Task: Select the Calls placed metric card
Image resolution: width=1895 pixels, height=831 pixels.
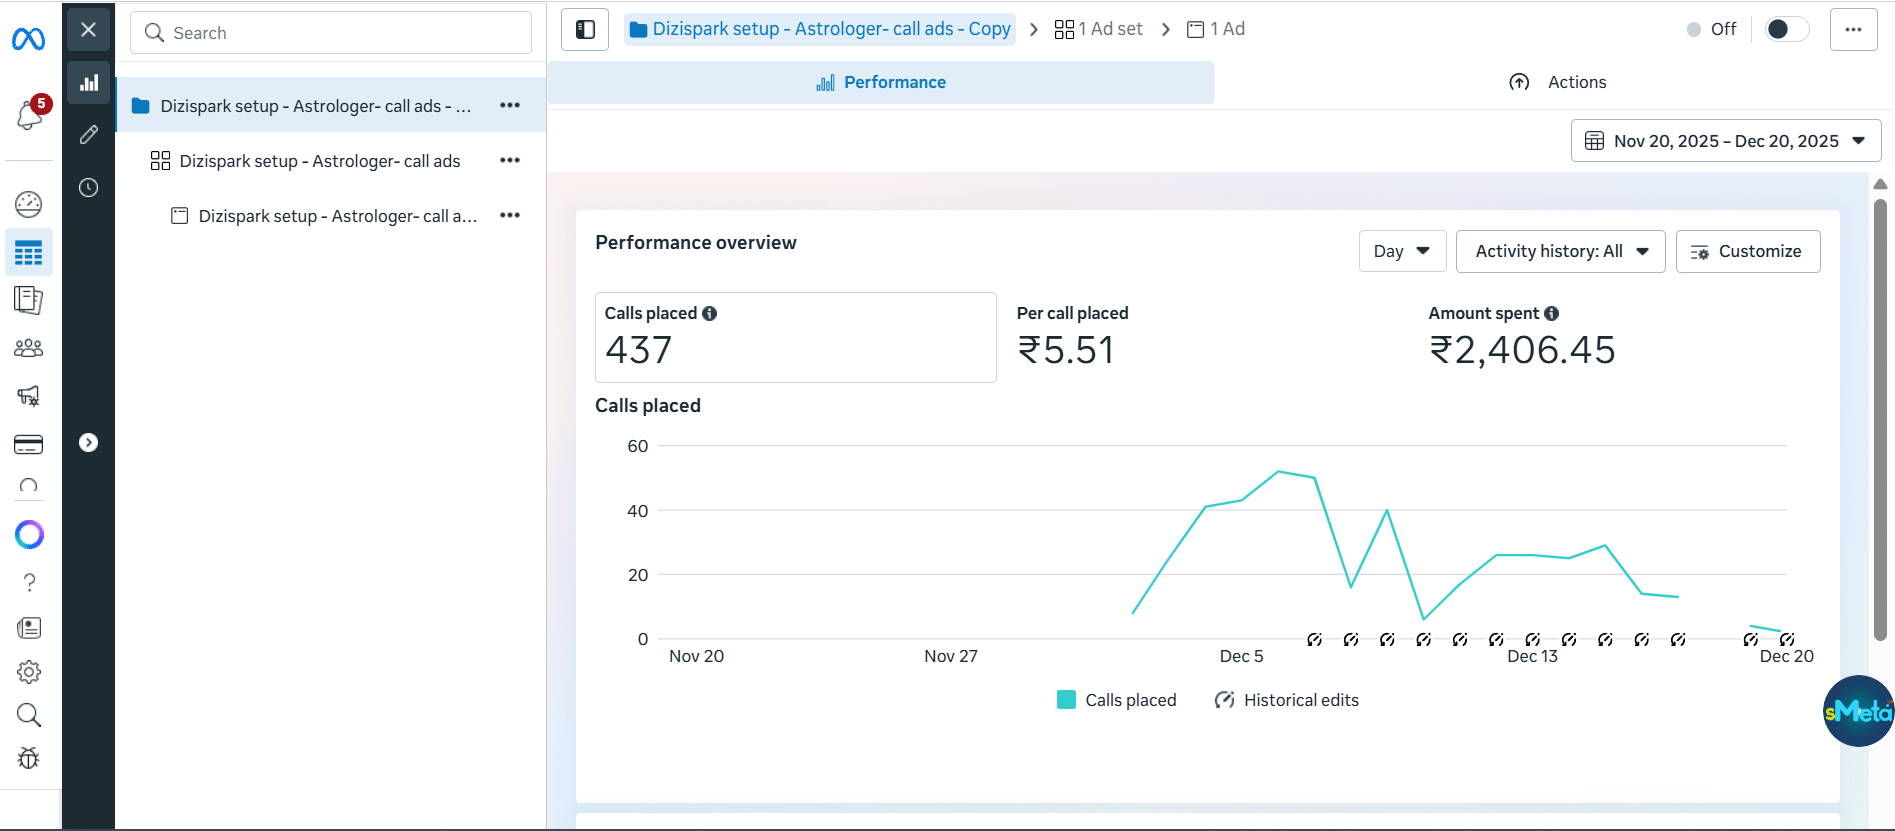Action: click(795, 337)
